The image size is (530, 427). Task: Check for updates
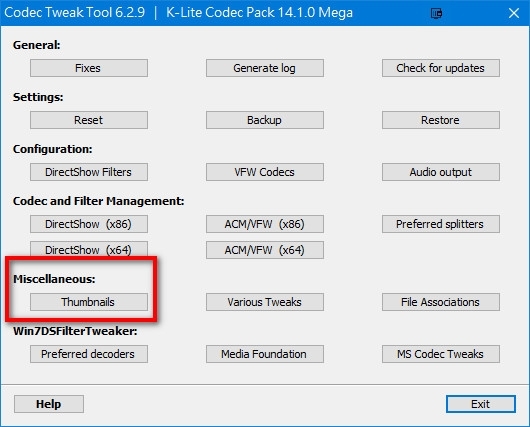click(x=441, y=68)
